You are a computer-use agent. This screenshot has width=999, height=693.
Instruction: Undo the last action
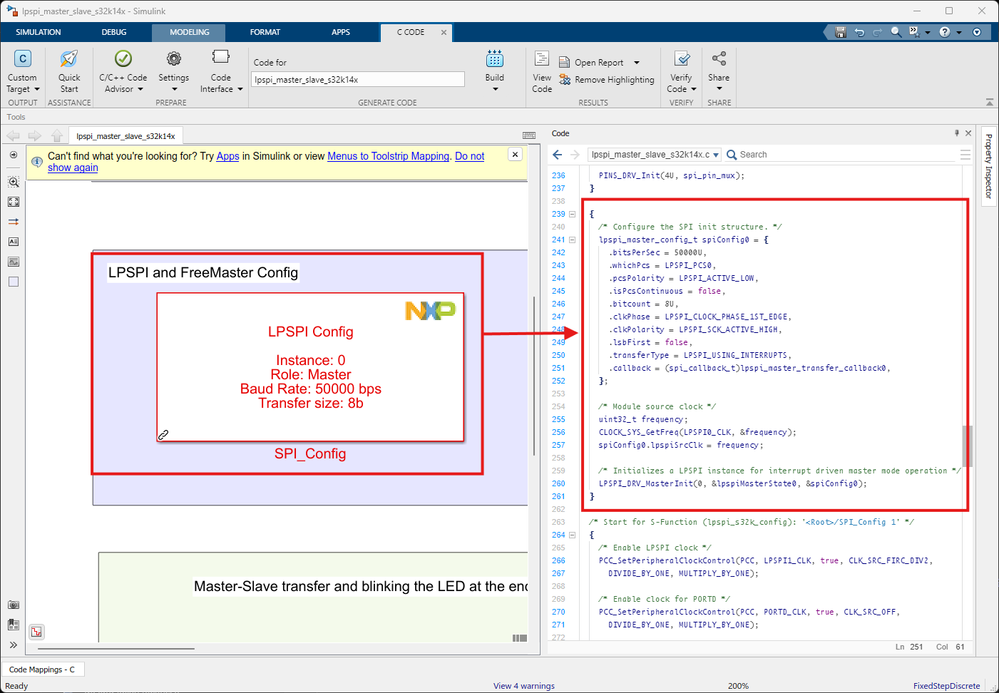coord(859,32)
